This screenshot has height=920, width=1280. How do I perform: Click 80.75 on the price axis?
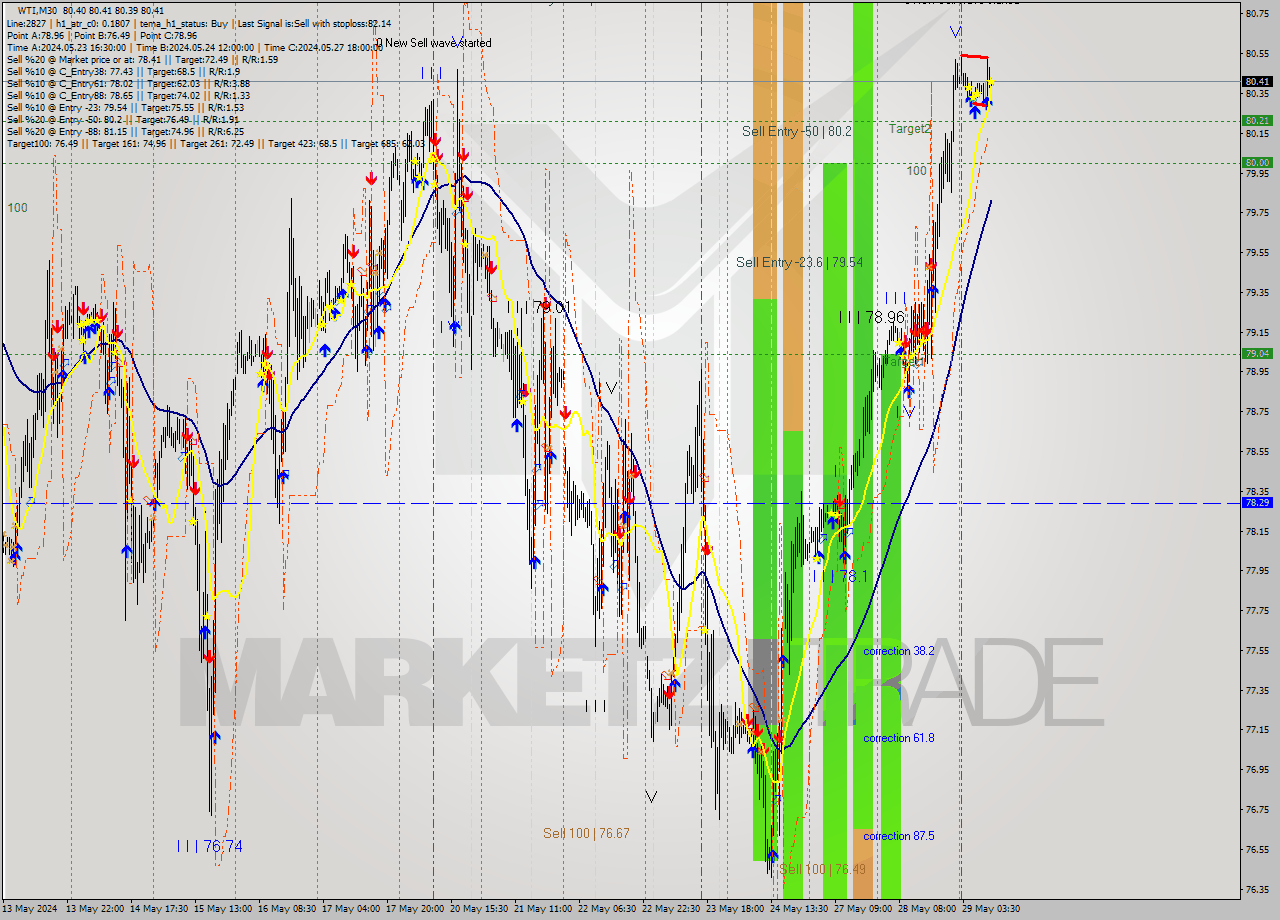point(1257,13)
